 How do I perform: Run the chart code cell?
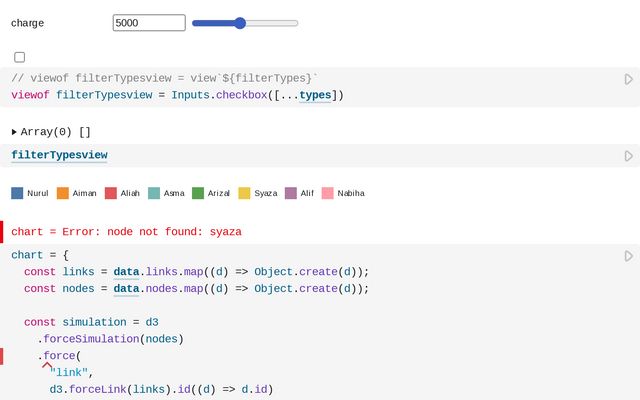(628, 256)
